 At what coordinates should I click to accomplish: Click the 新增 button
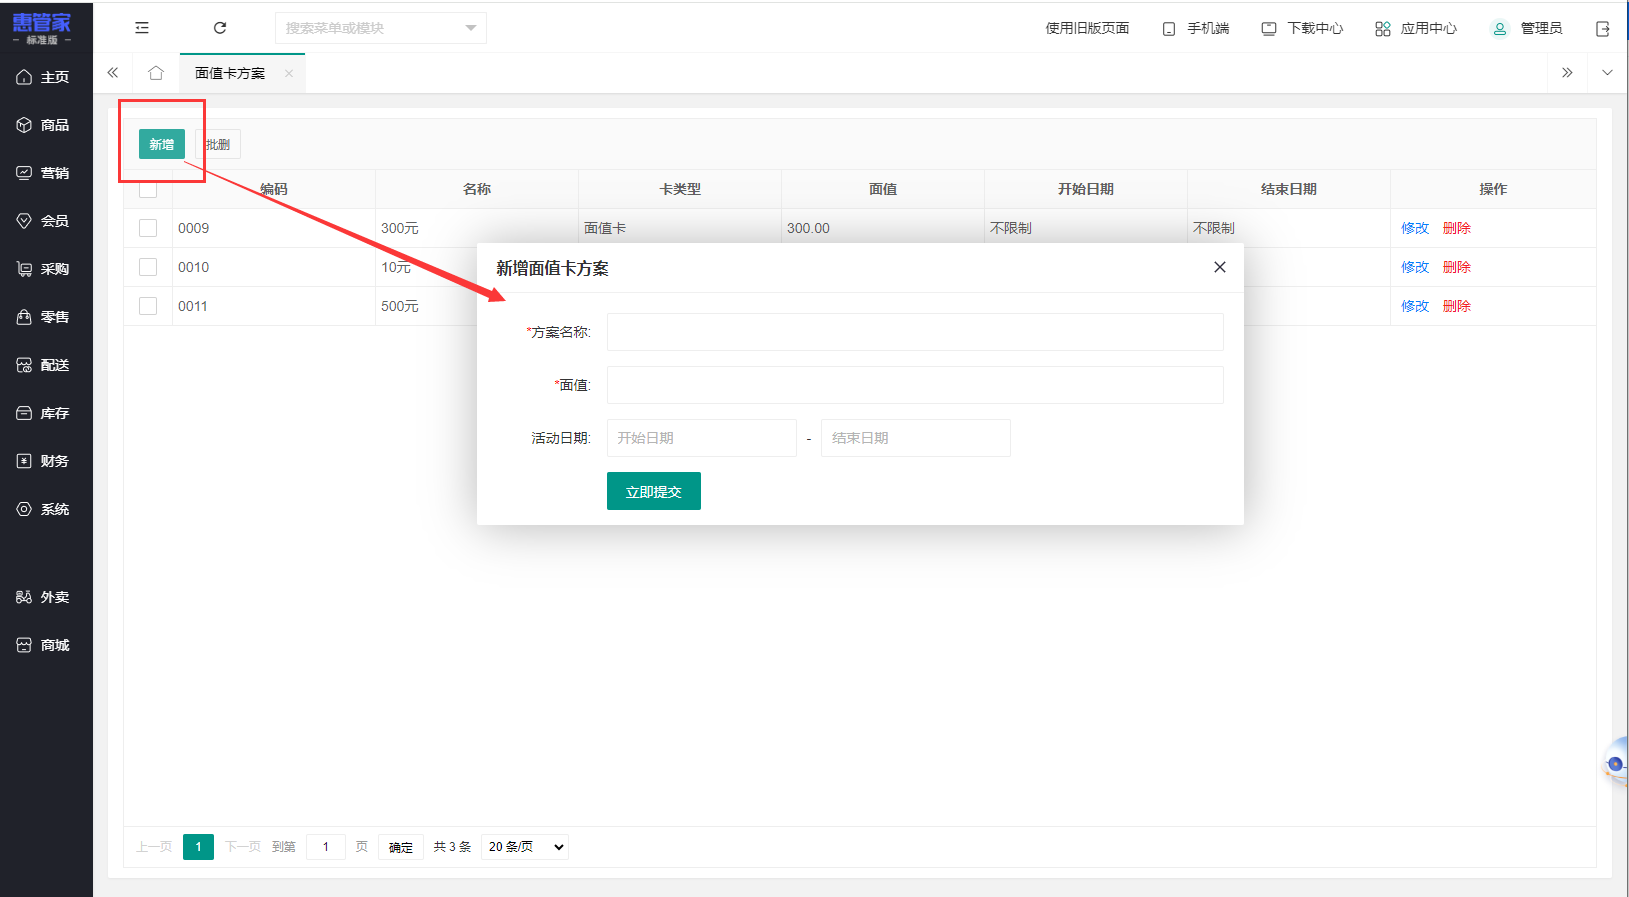pyautogui.click(x=162, y=144)
